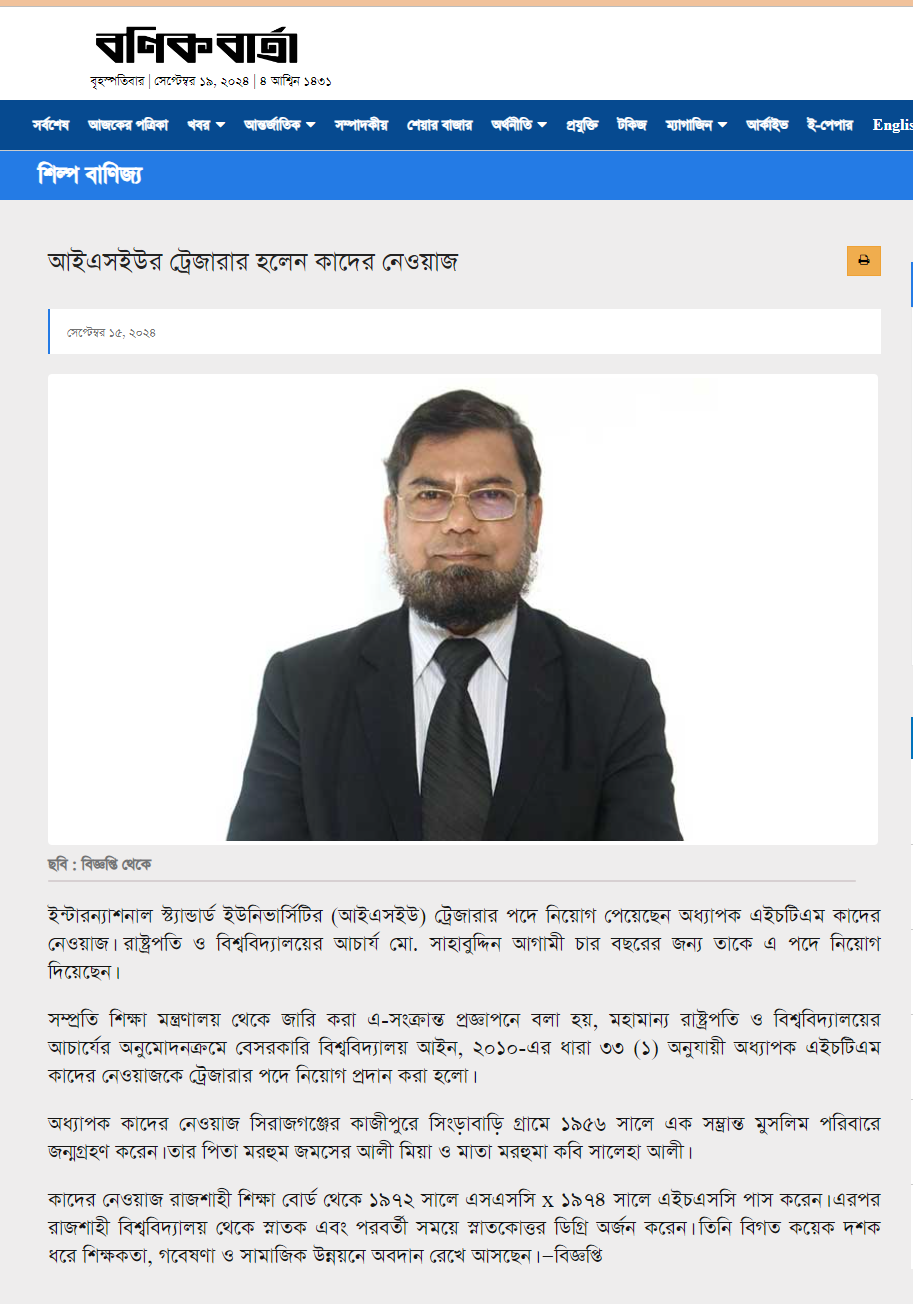Open the সর্বশেষ menu item
Image resolution: width=913 pixels, height=1304 pixels.
point(50,125)
